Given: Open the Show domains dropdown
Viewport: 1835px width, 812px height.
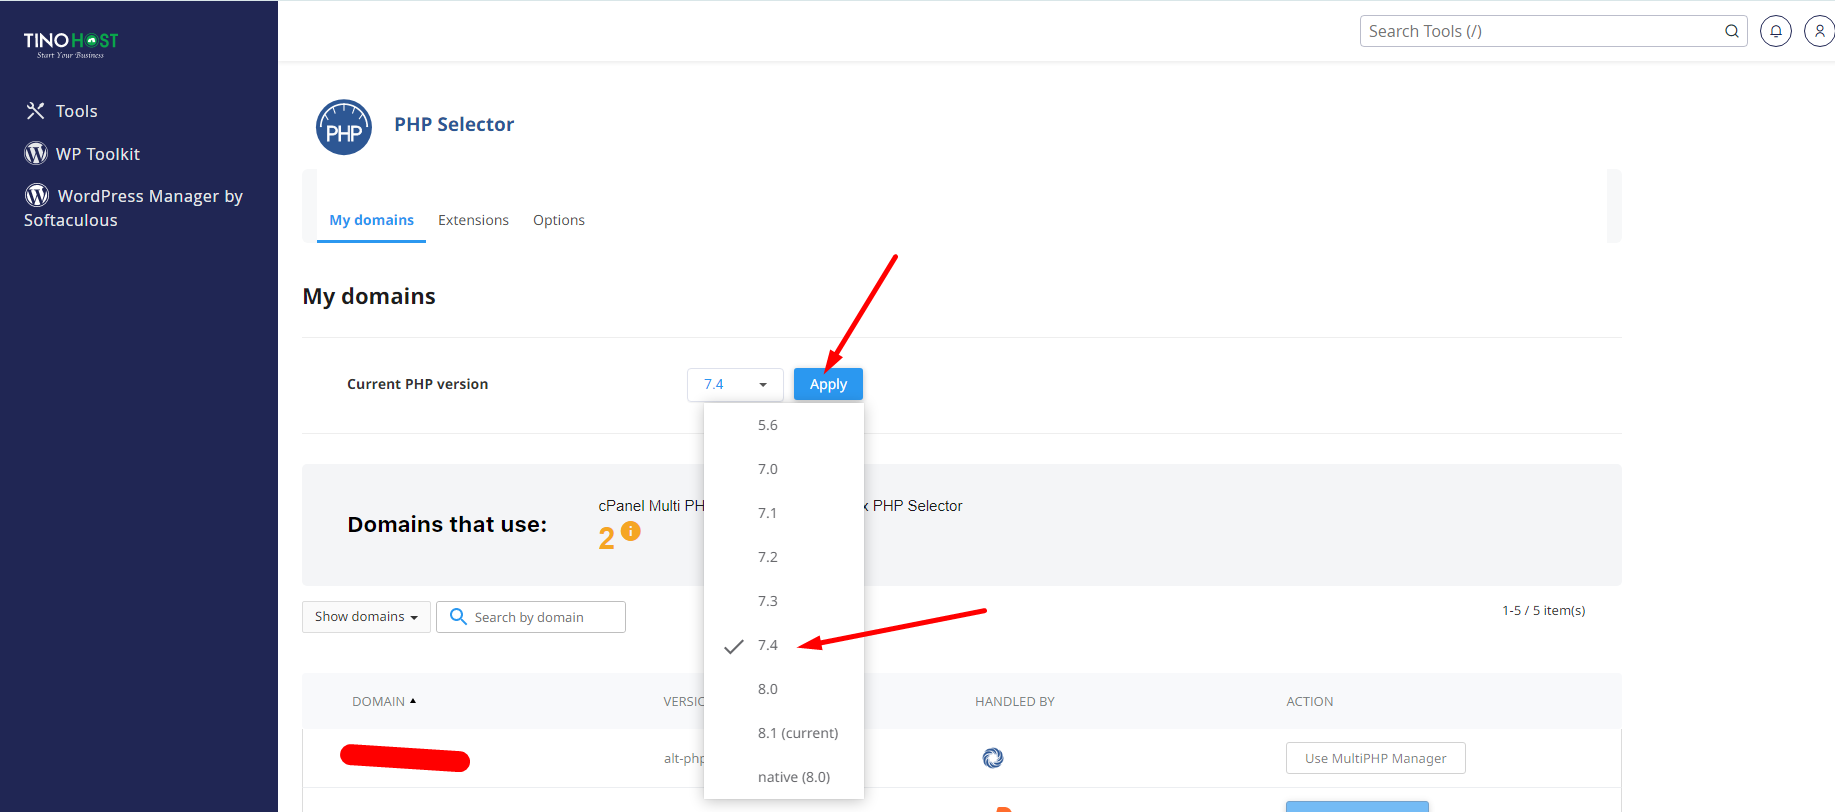Looking at the screenshot, I should click(x=366, y=617).
